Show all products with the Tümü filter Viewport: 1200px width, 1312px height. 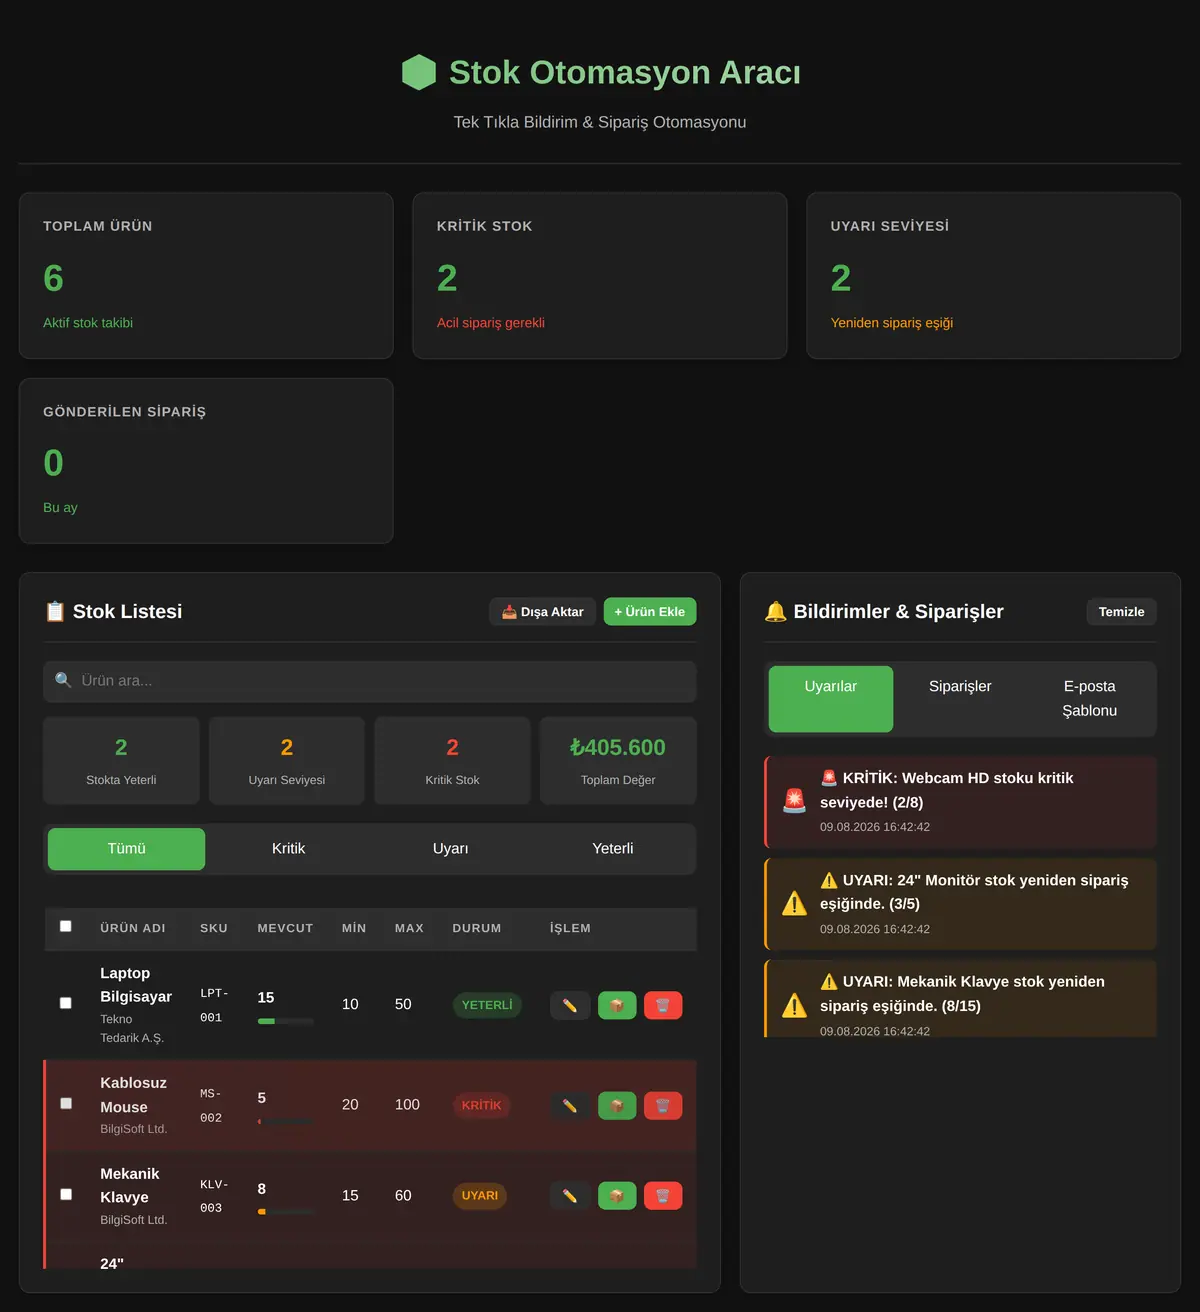[127, 849]
